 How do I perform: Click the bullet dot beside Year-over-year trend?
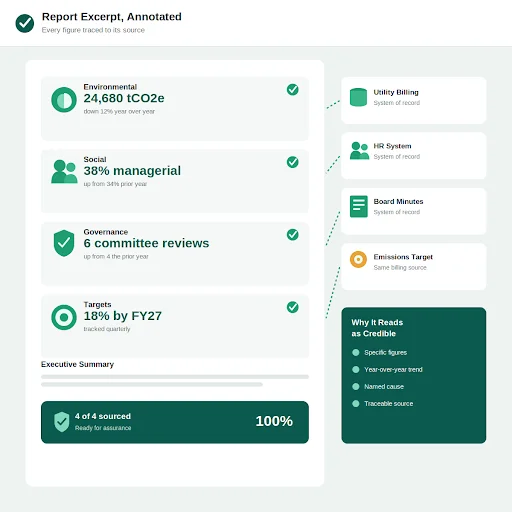(x=356, y=370)
